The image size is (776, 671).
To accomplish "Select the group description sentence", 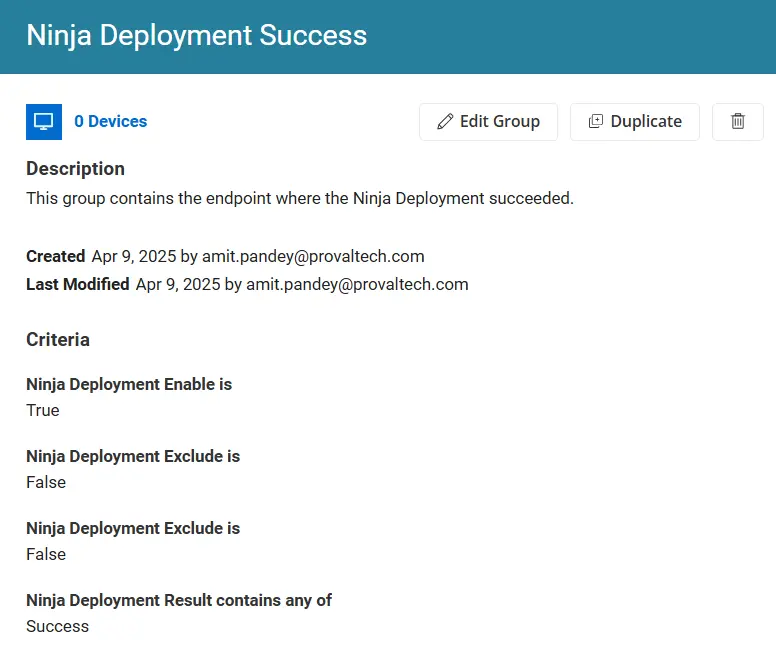I will pos(300,198).
